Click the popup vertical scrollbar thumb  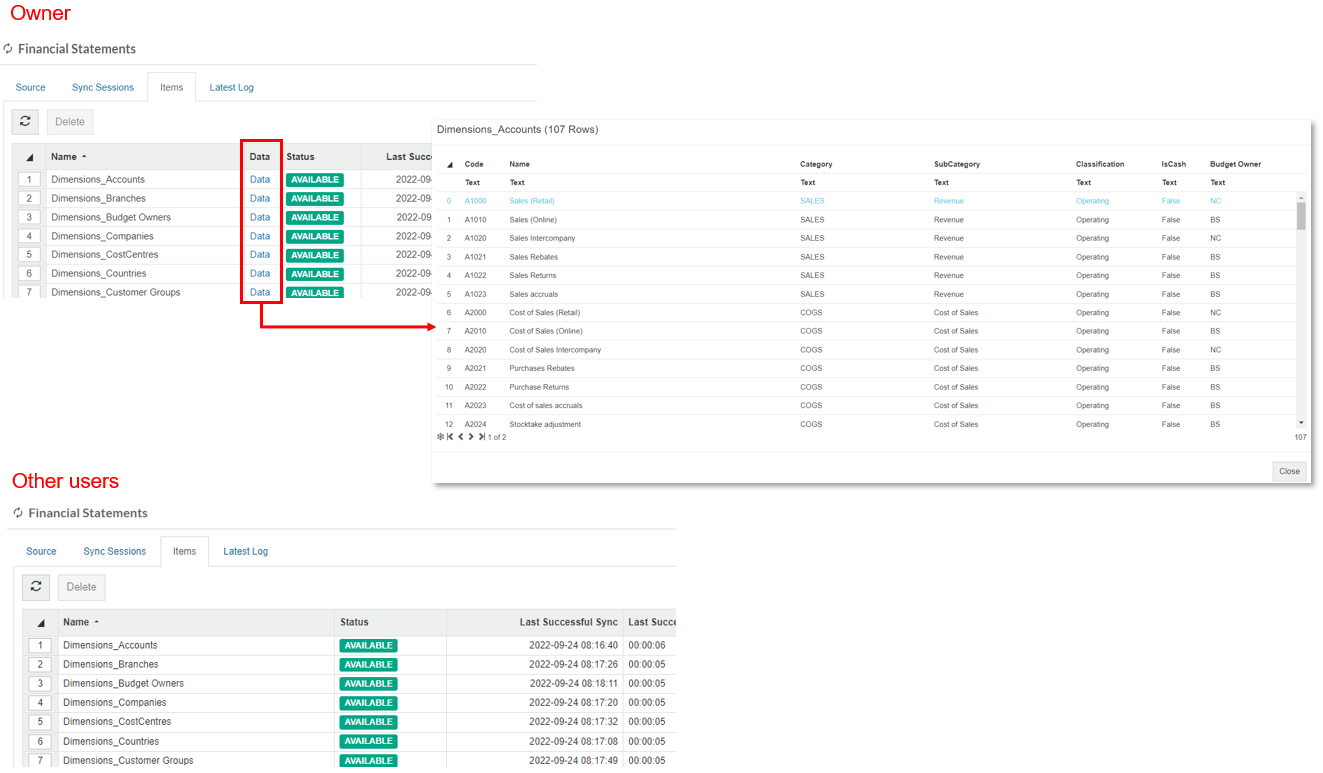[1301, 215]
